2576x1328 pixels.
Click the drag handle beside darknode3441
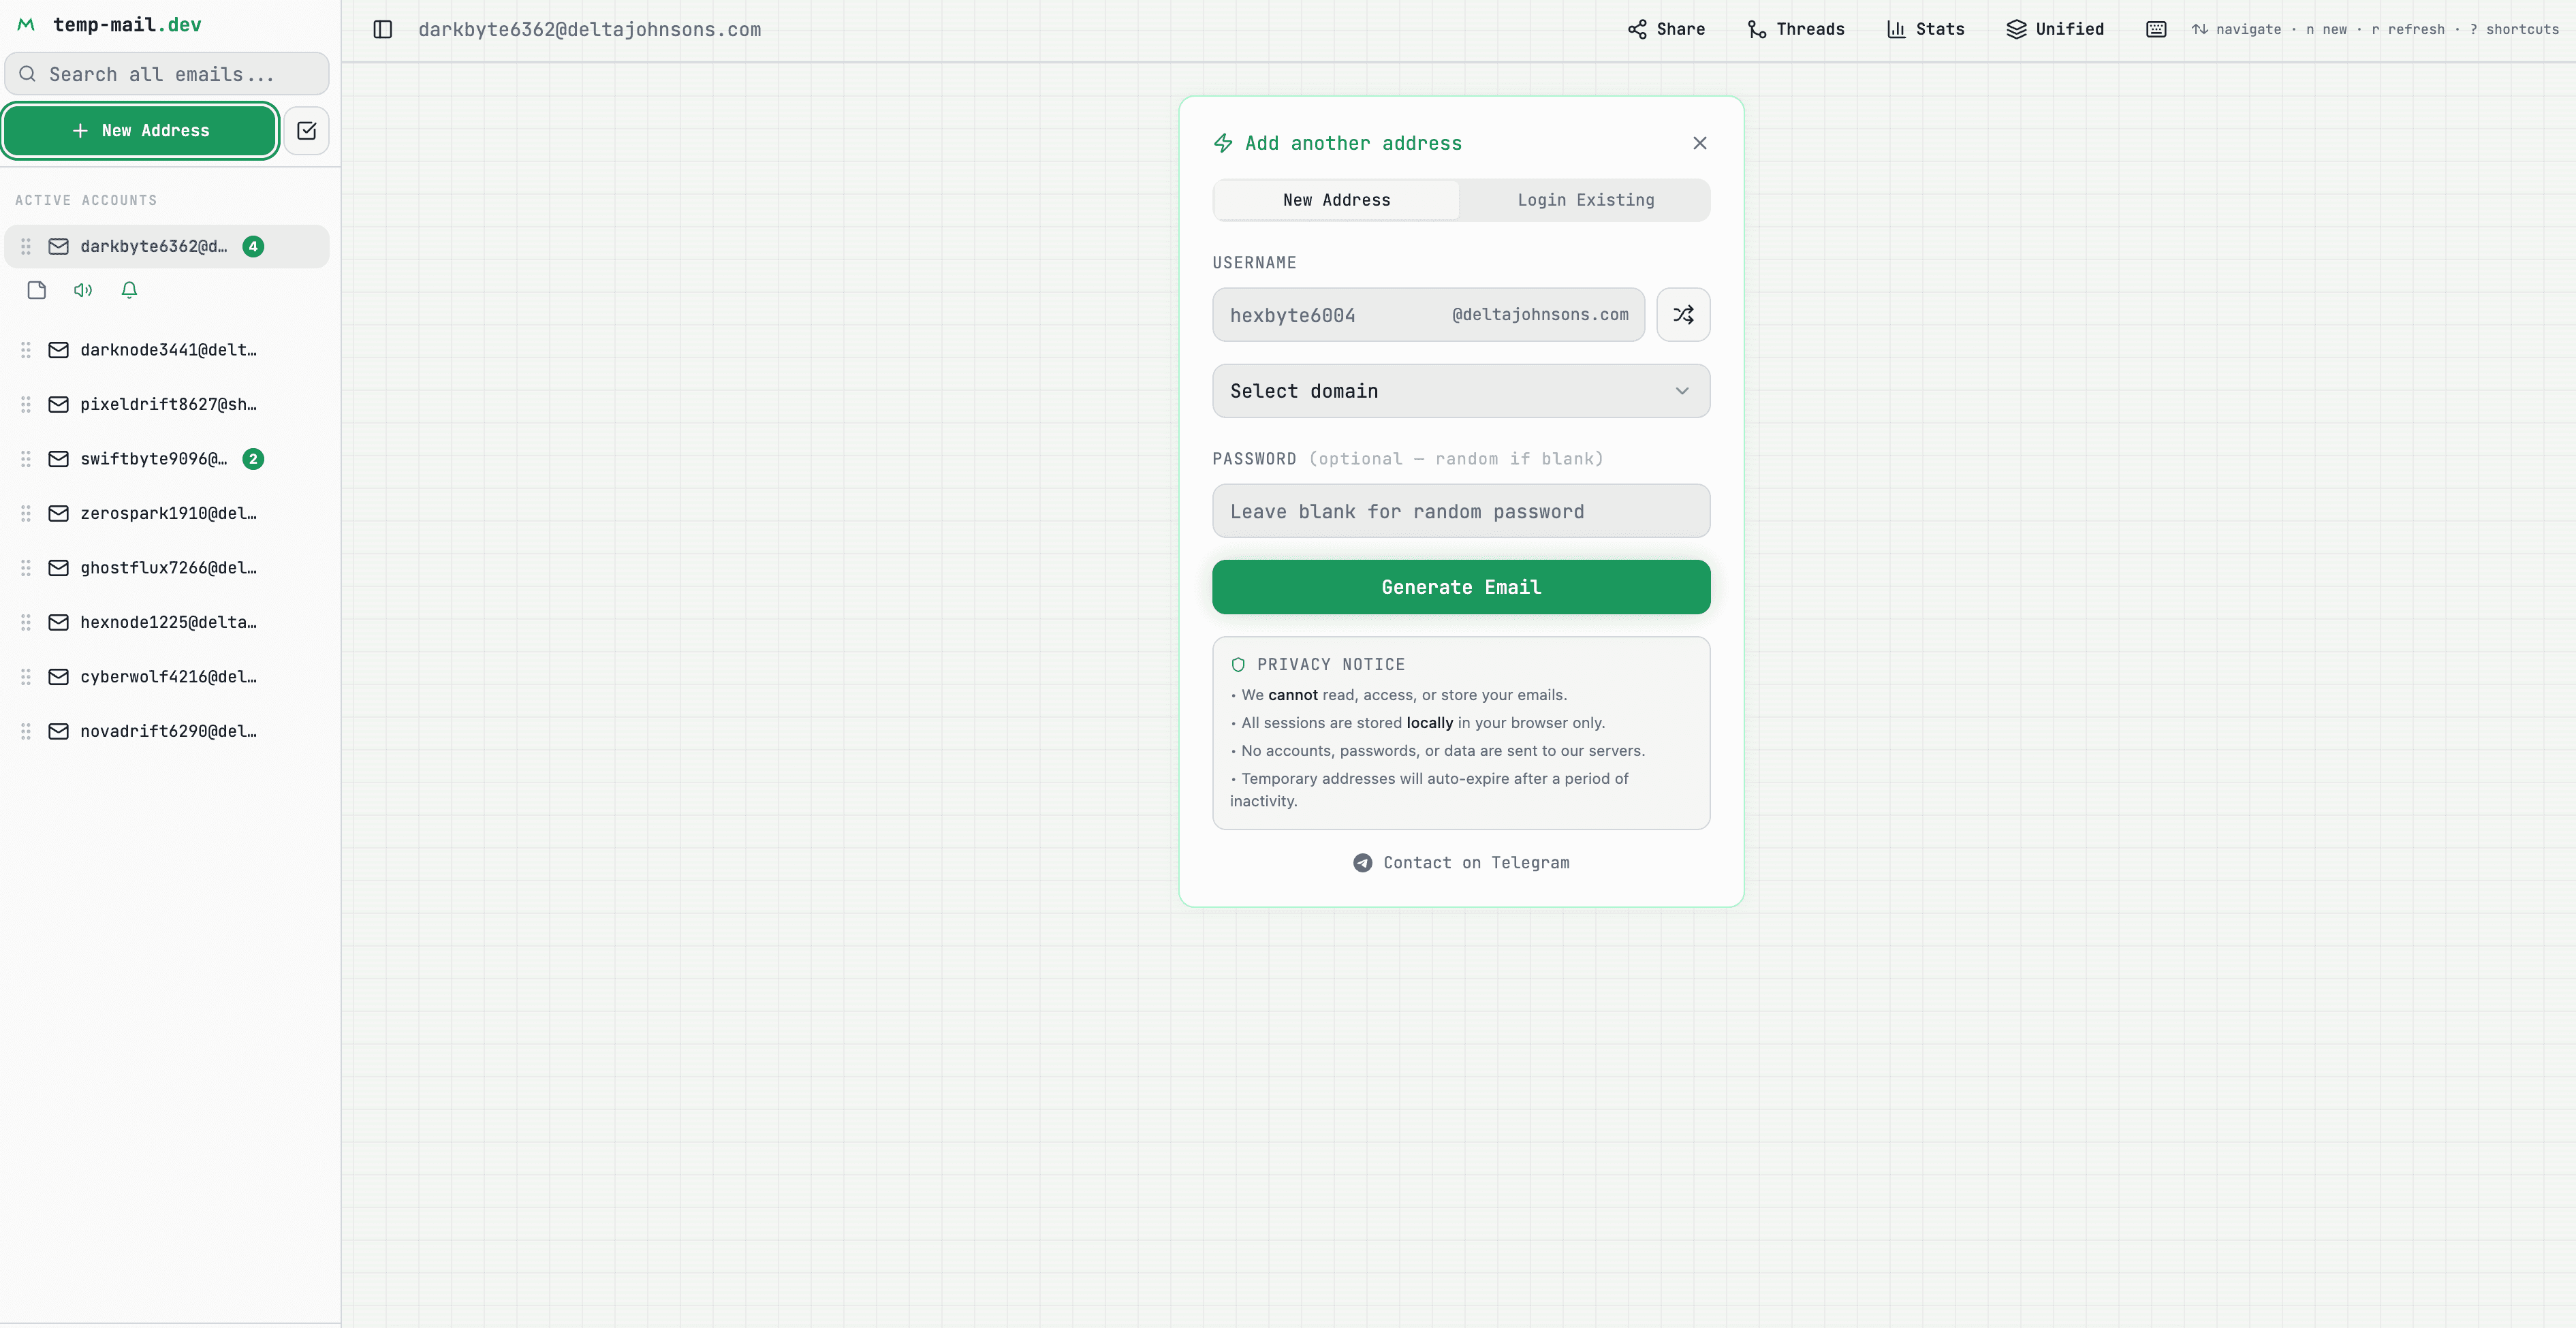26,350
